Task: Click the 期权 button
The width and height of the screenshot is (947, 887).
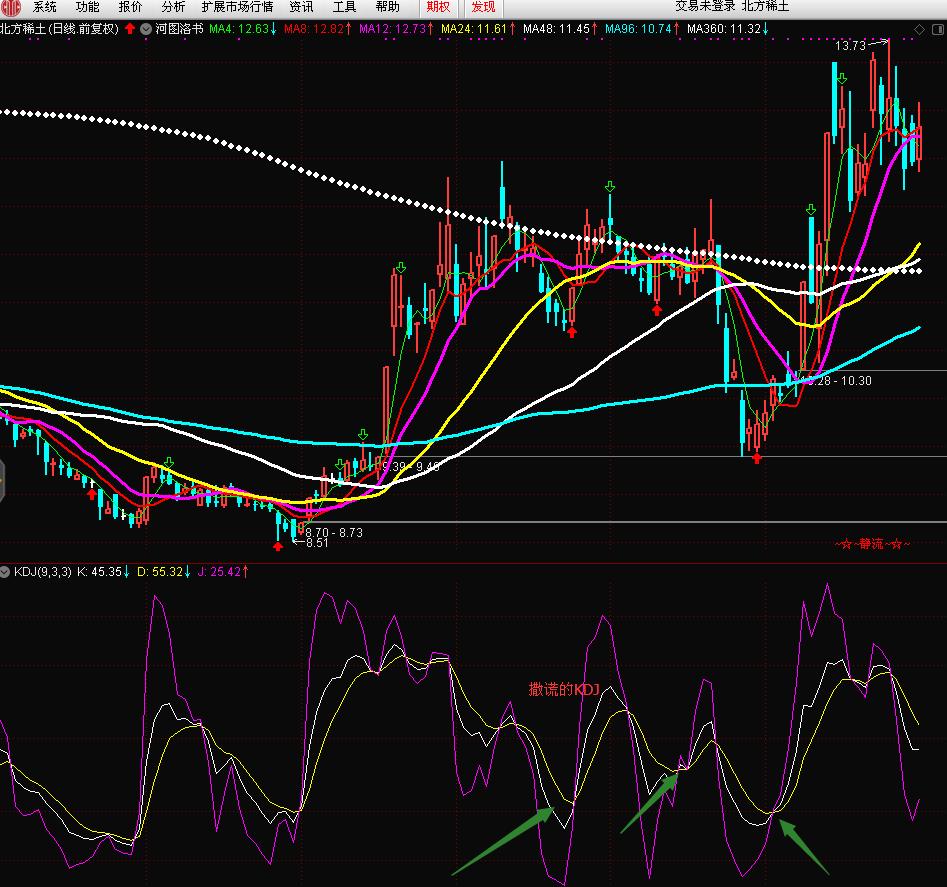Action: (438, 7)
